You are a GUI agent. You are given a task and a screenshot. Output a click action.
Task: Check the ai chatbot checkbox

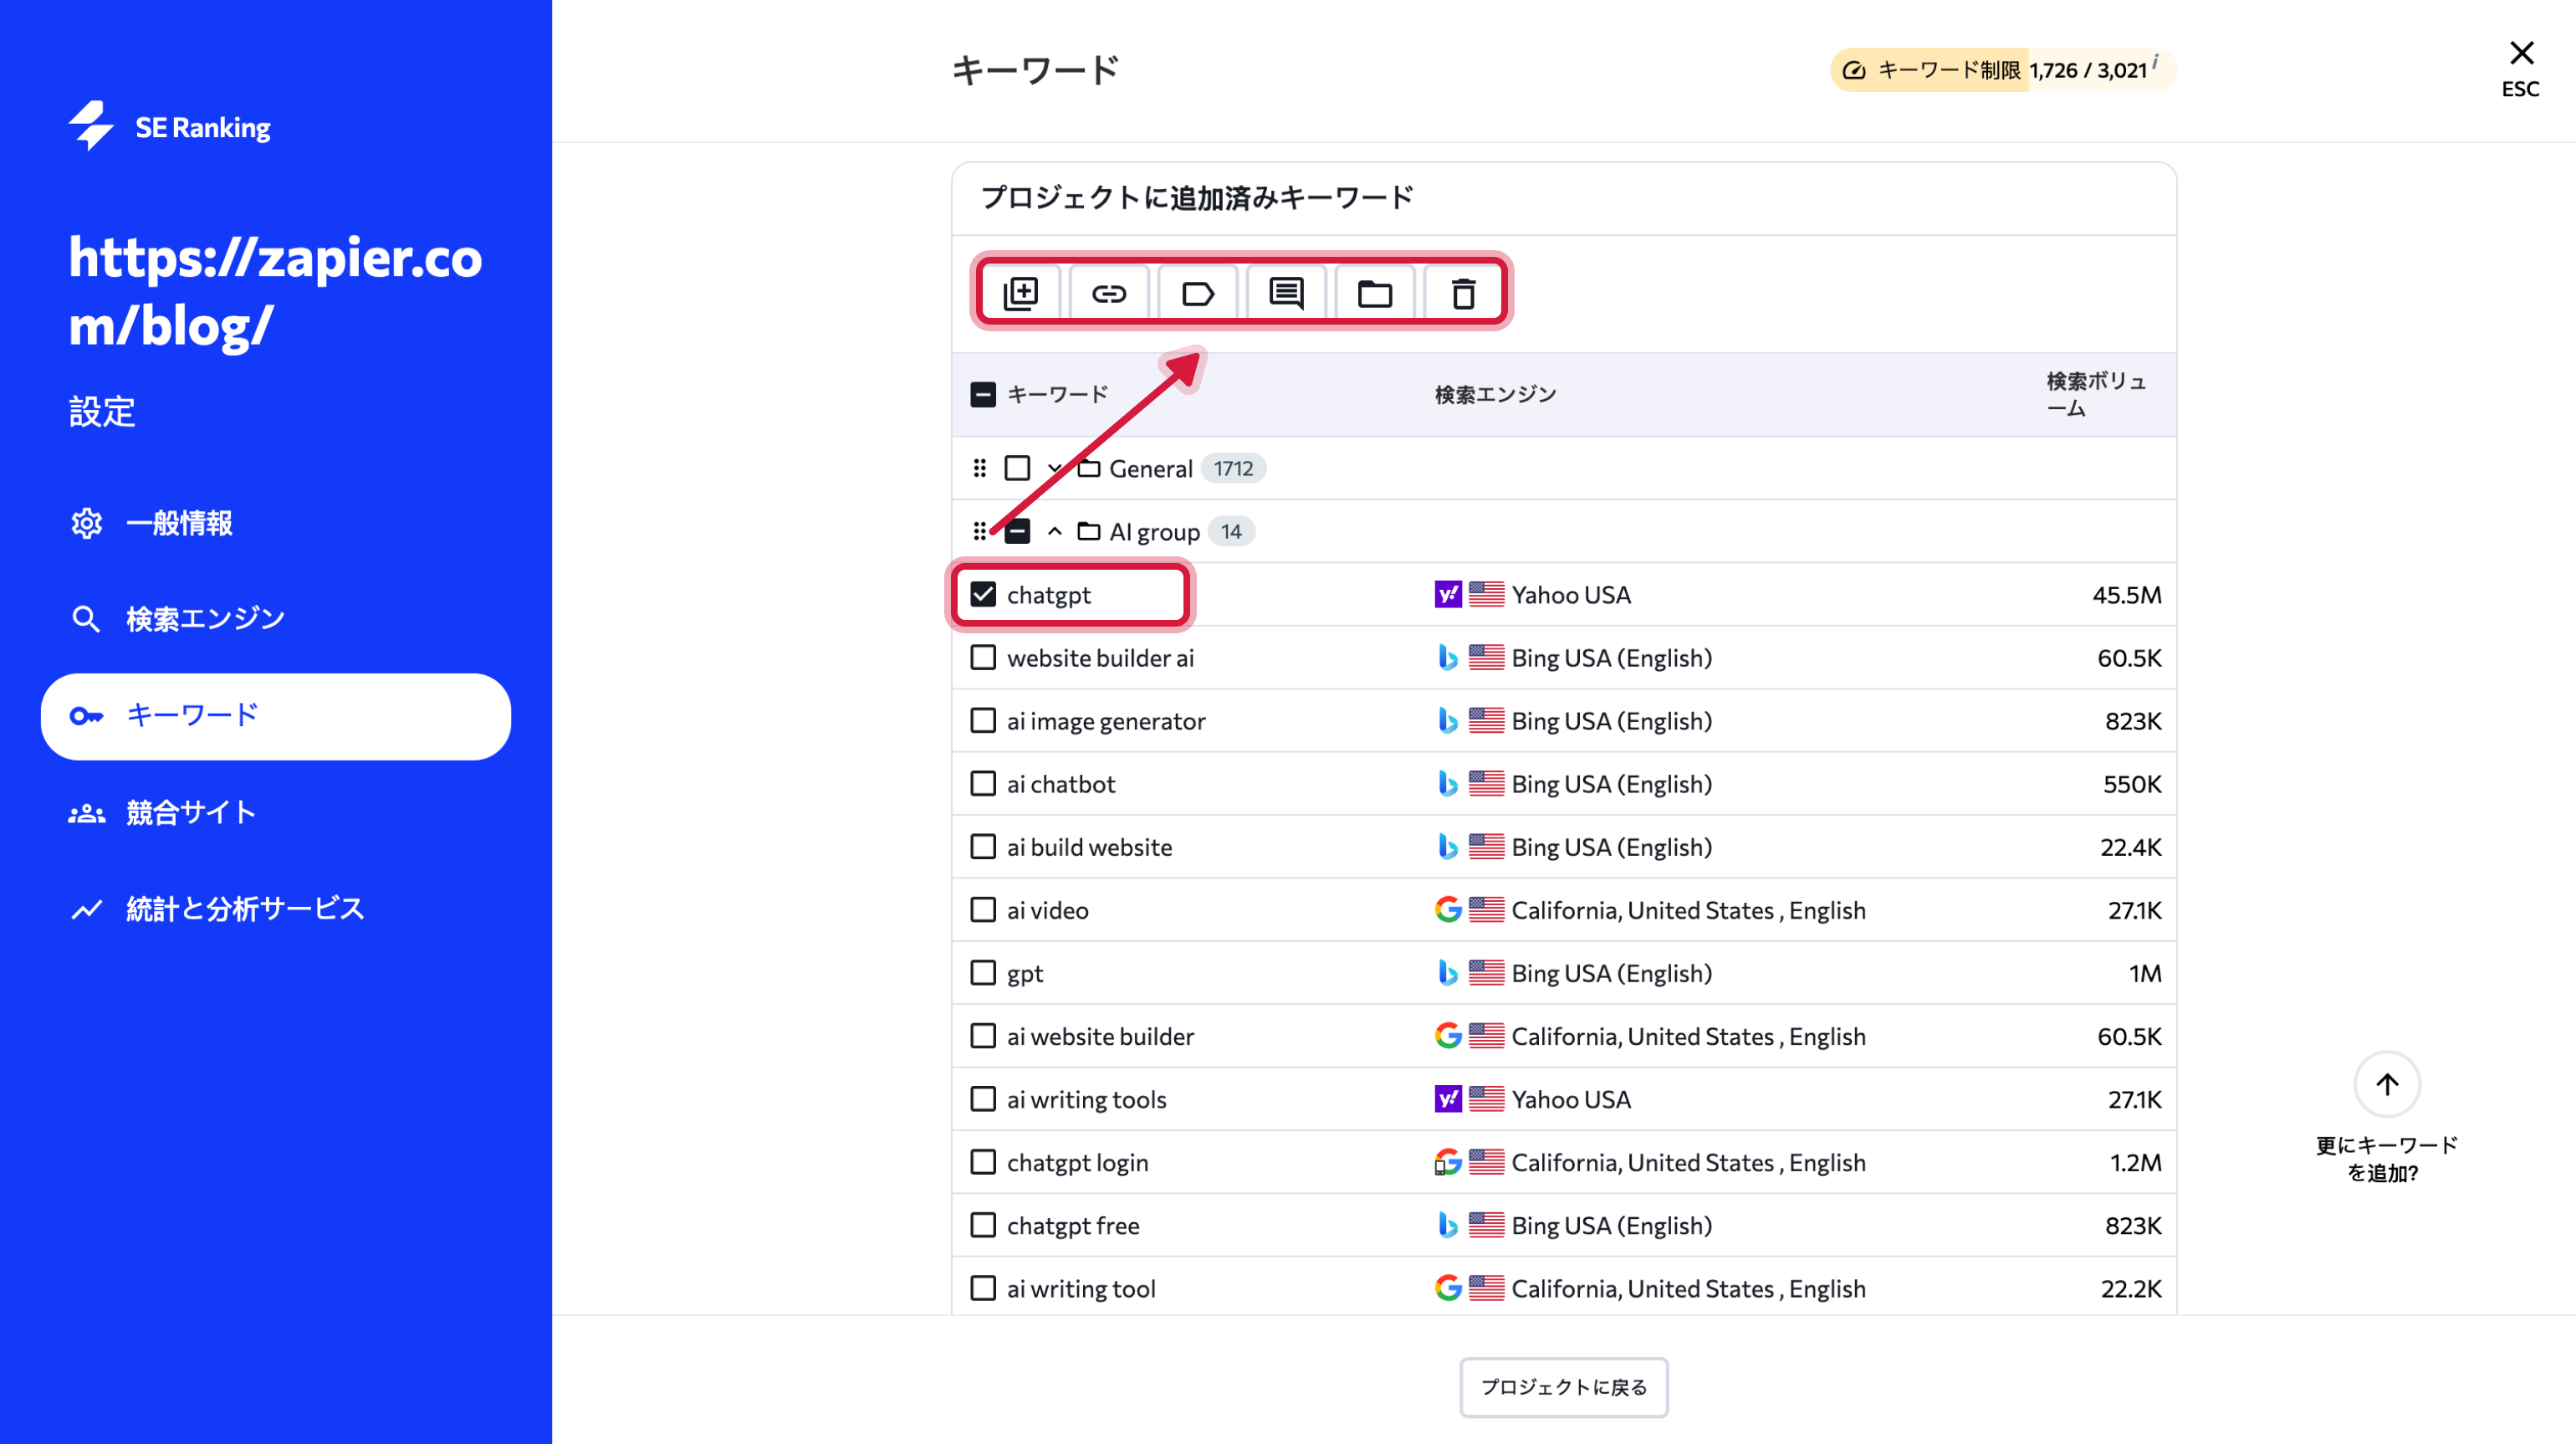[983, 783]
